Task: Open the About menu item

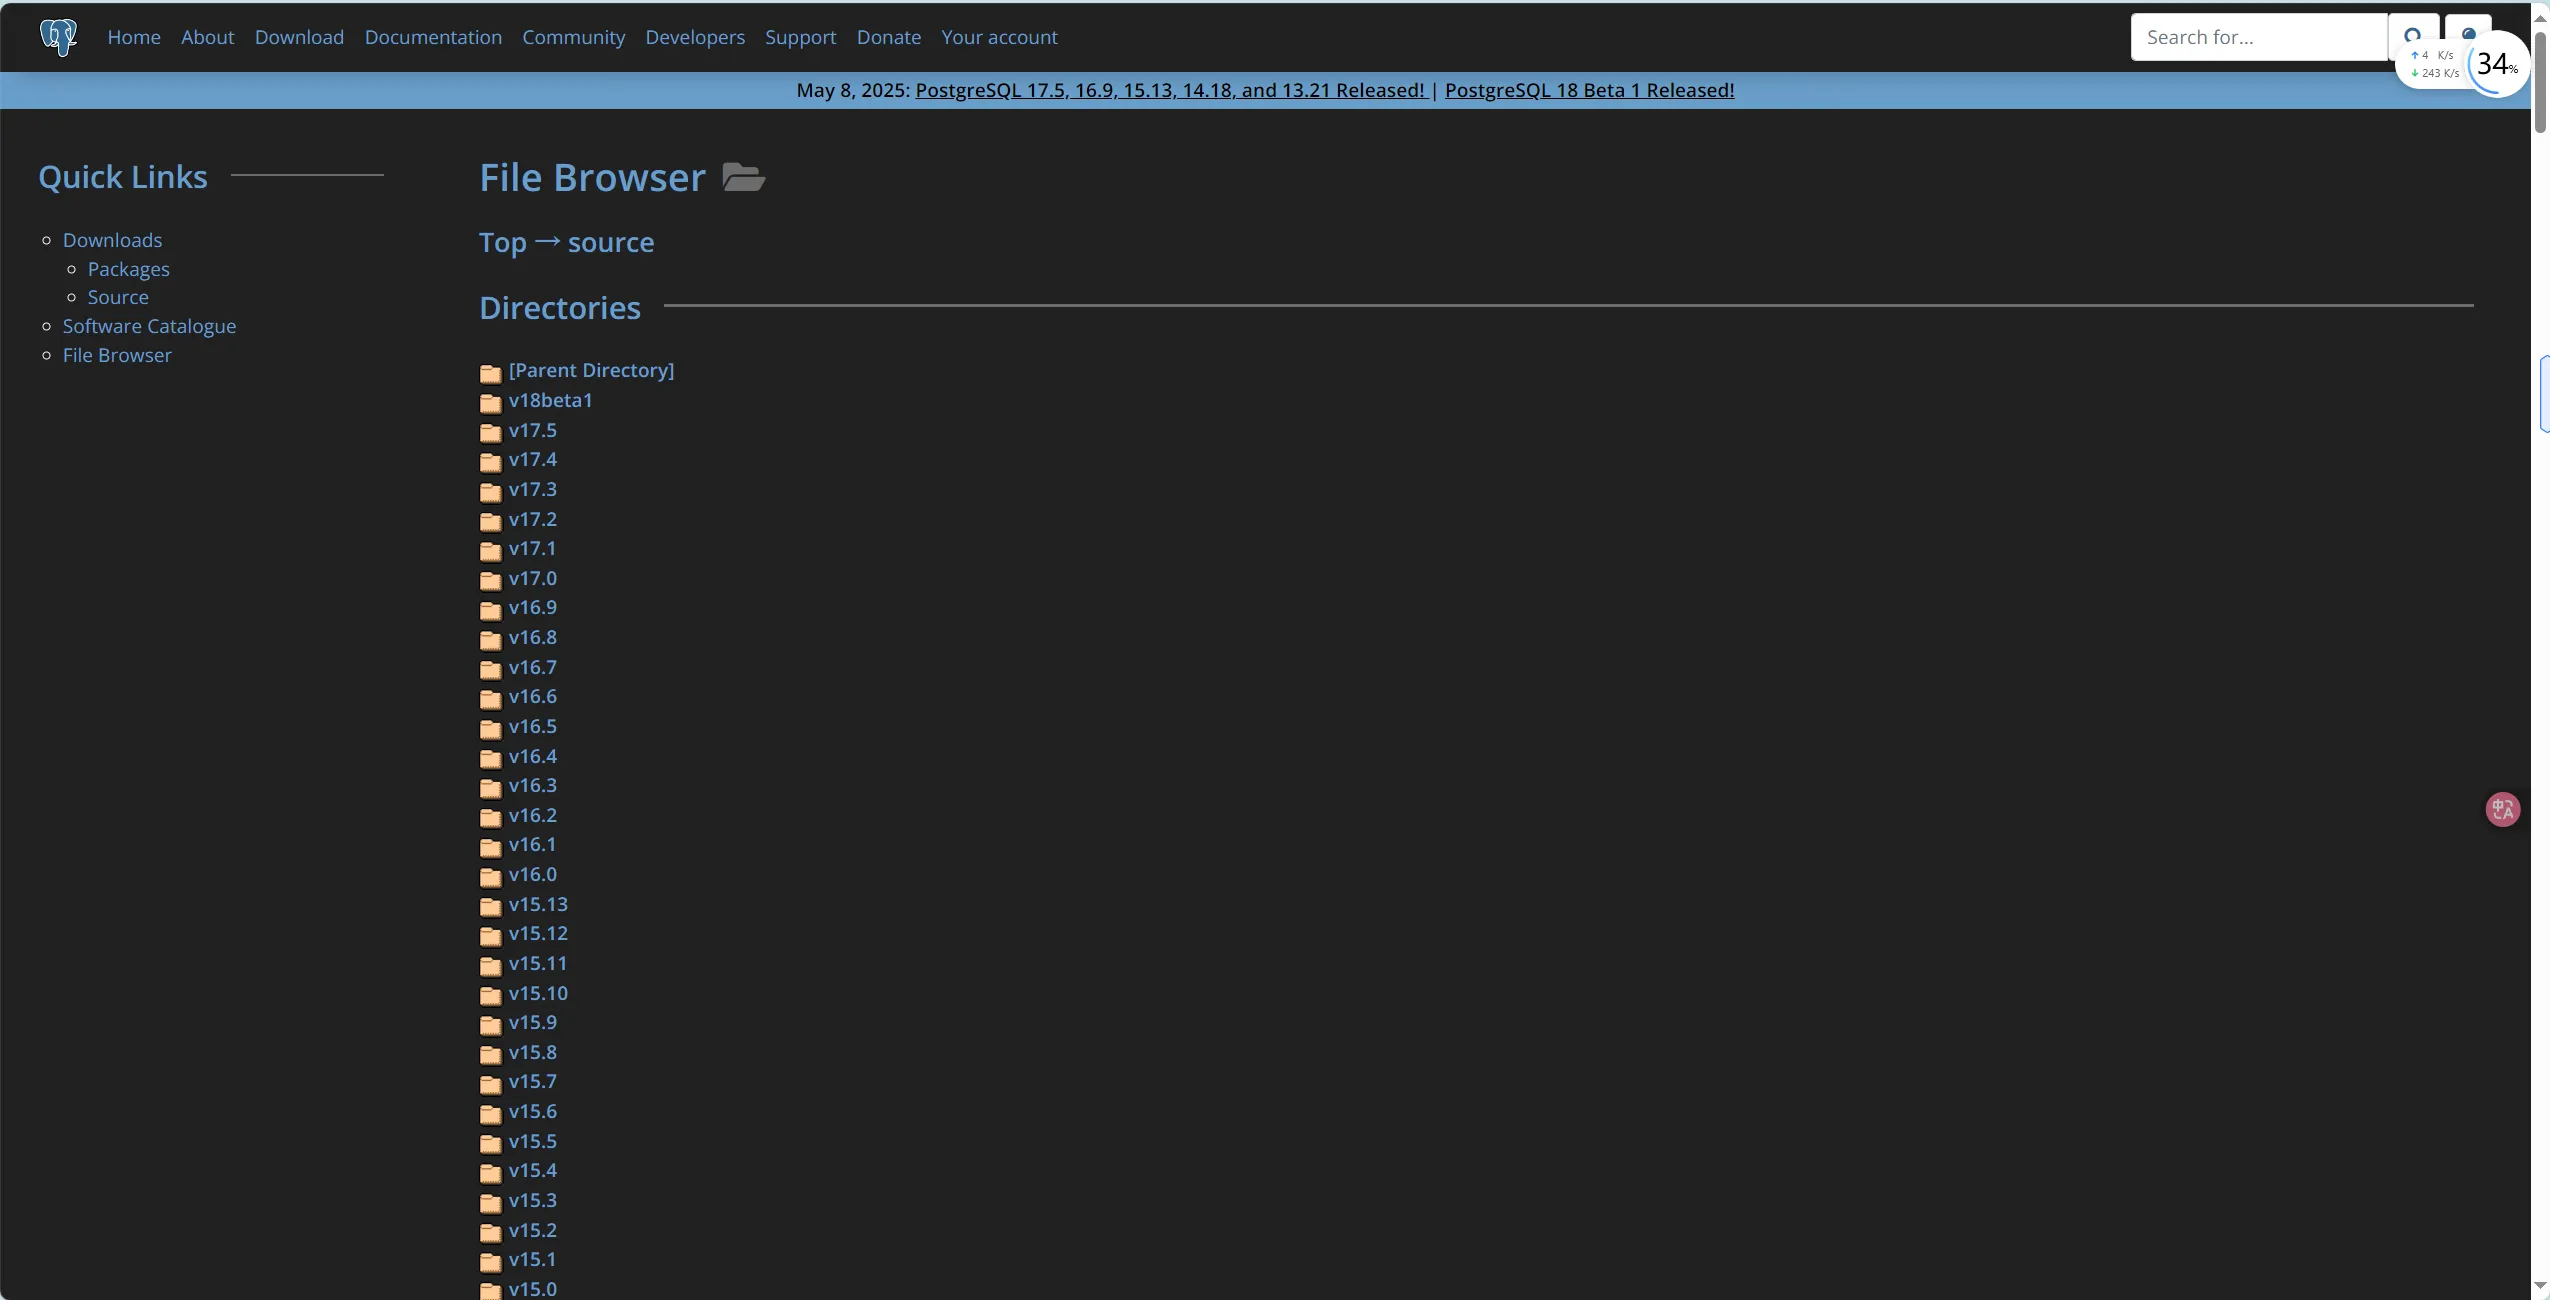Action: [207, 37]
